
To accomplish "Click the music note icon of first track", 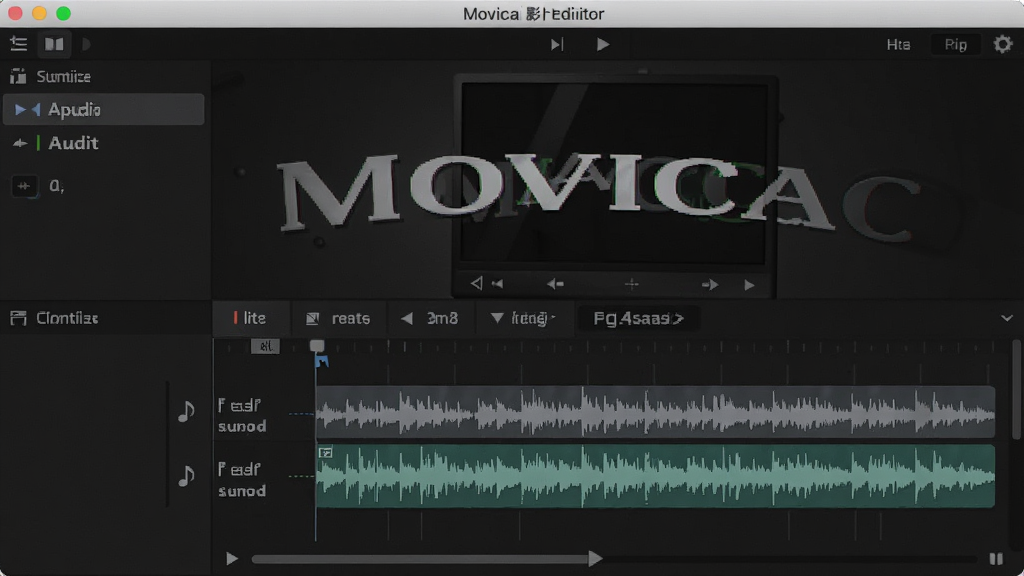I will pyautogui.click(x=186, y=411).
